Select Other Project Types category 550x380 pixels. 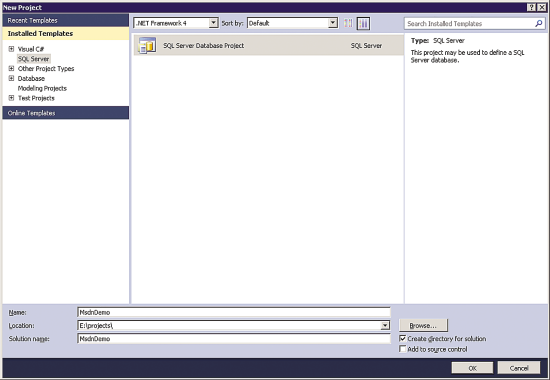(x=46, y=68)
